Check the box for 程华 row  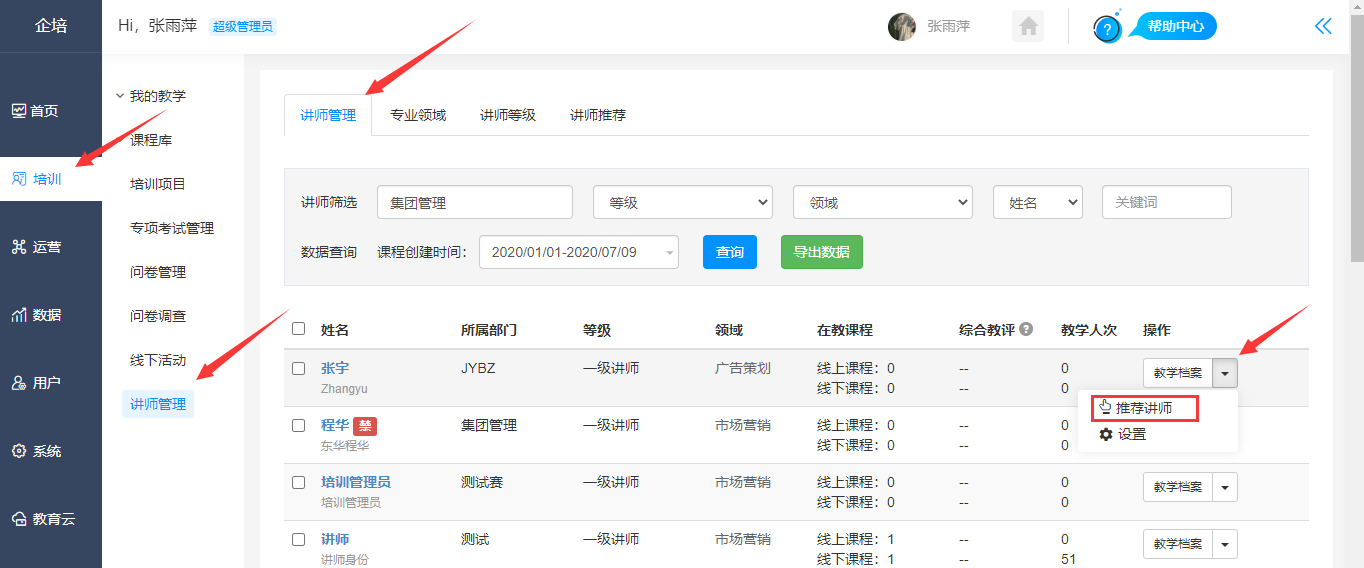tap(298, 425)
